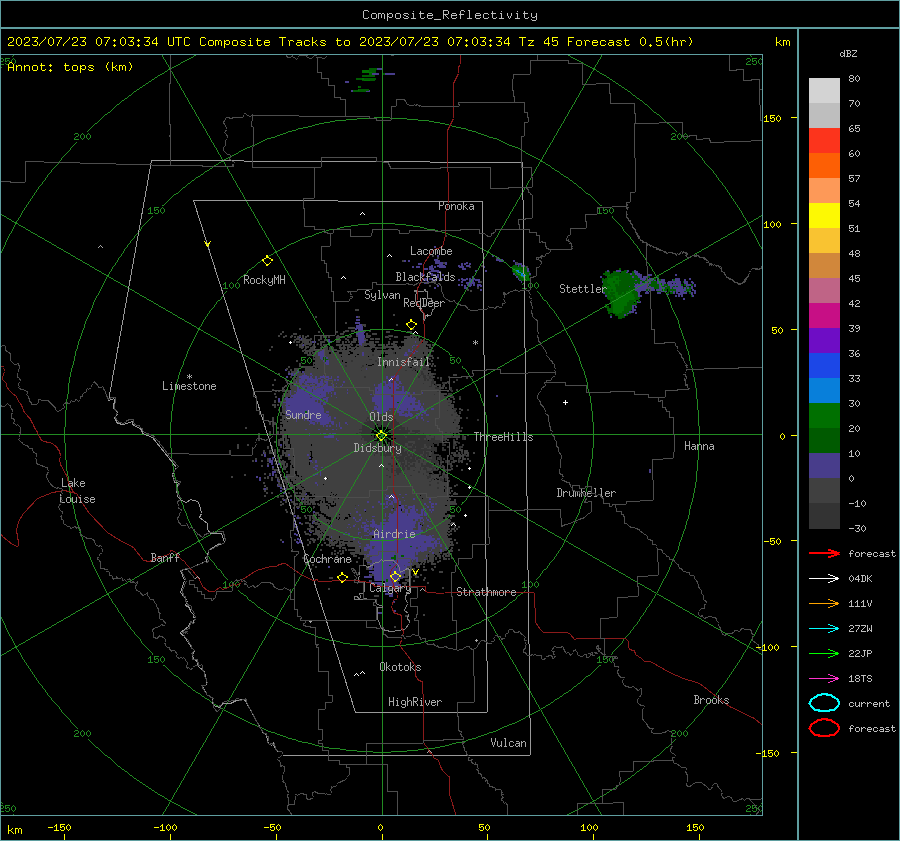
Task: Click yellow diamond marker beside RockyMH
Action: coord(267,261)
